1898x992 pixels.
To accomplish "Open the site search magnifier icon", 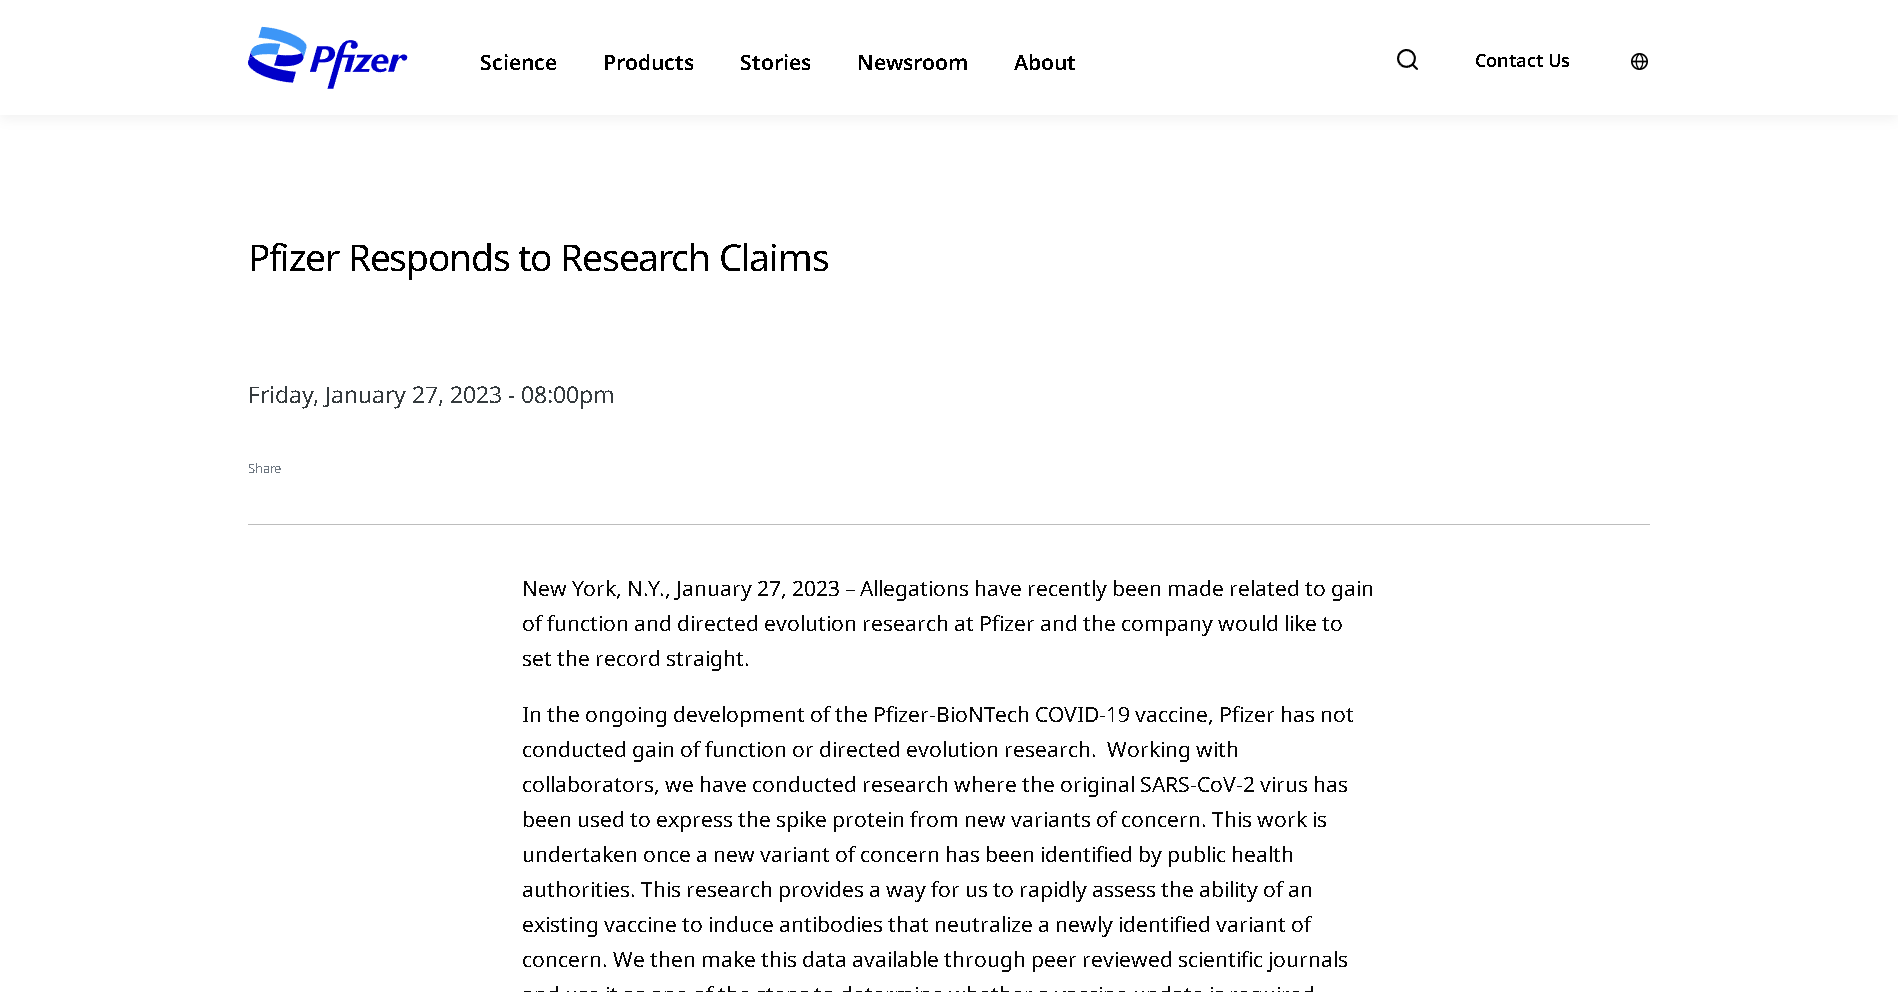I will coord(1407,60).
